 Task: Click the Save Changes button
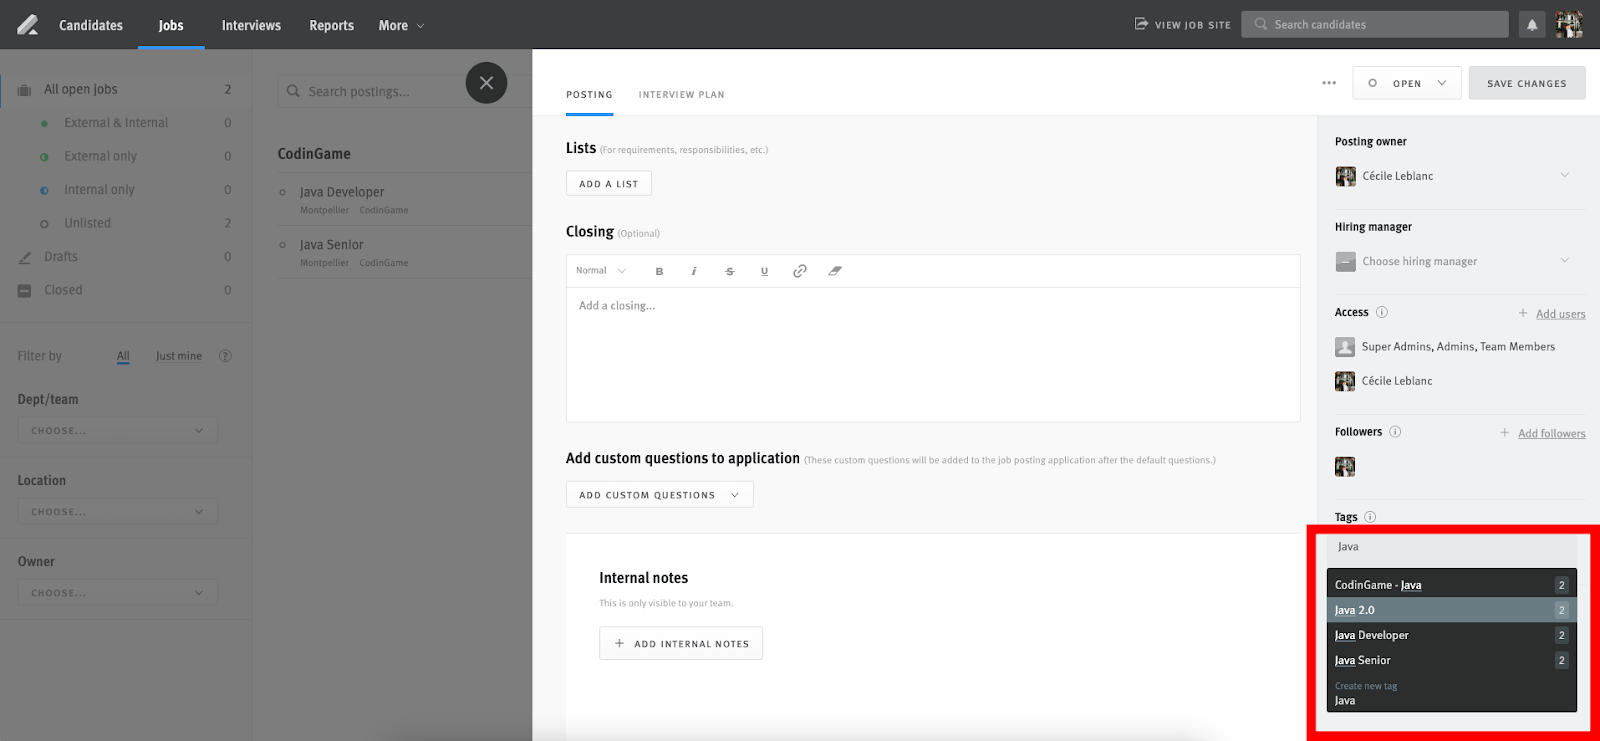(x=1526, y=83)
